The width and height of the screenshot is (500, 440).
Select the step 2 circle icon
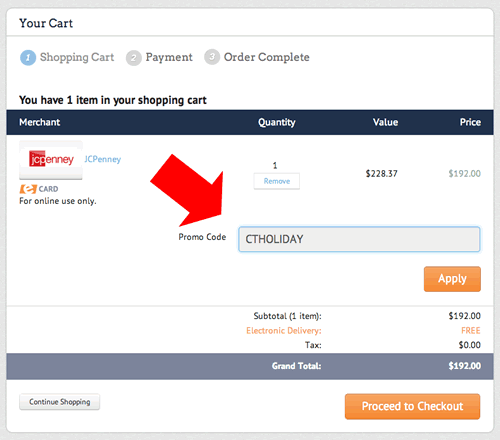pos(134,58)
